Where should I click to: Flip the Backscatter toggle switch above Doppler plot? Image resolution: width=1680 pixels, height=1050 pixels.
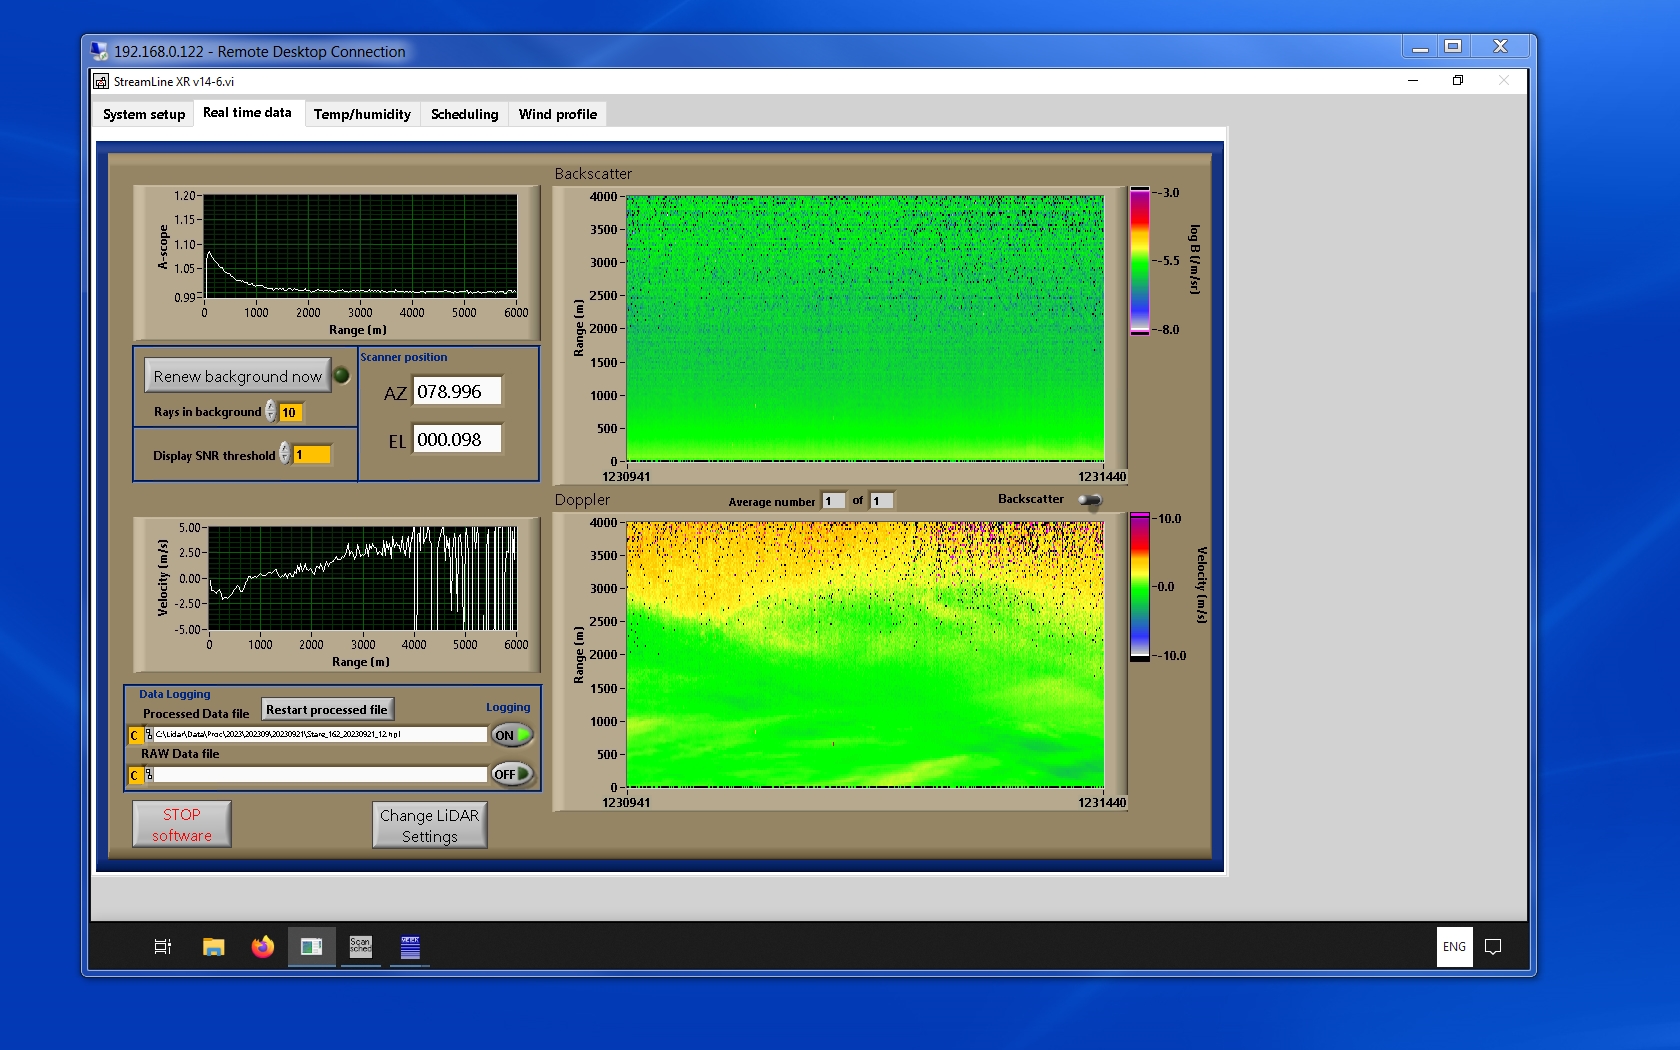1090,500
